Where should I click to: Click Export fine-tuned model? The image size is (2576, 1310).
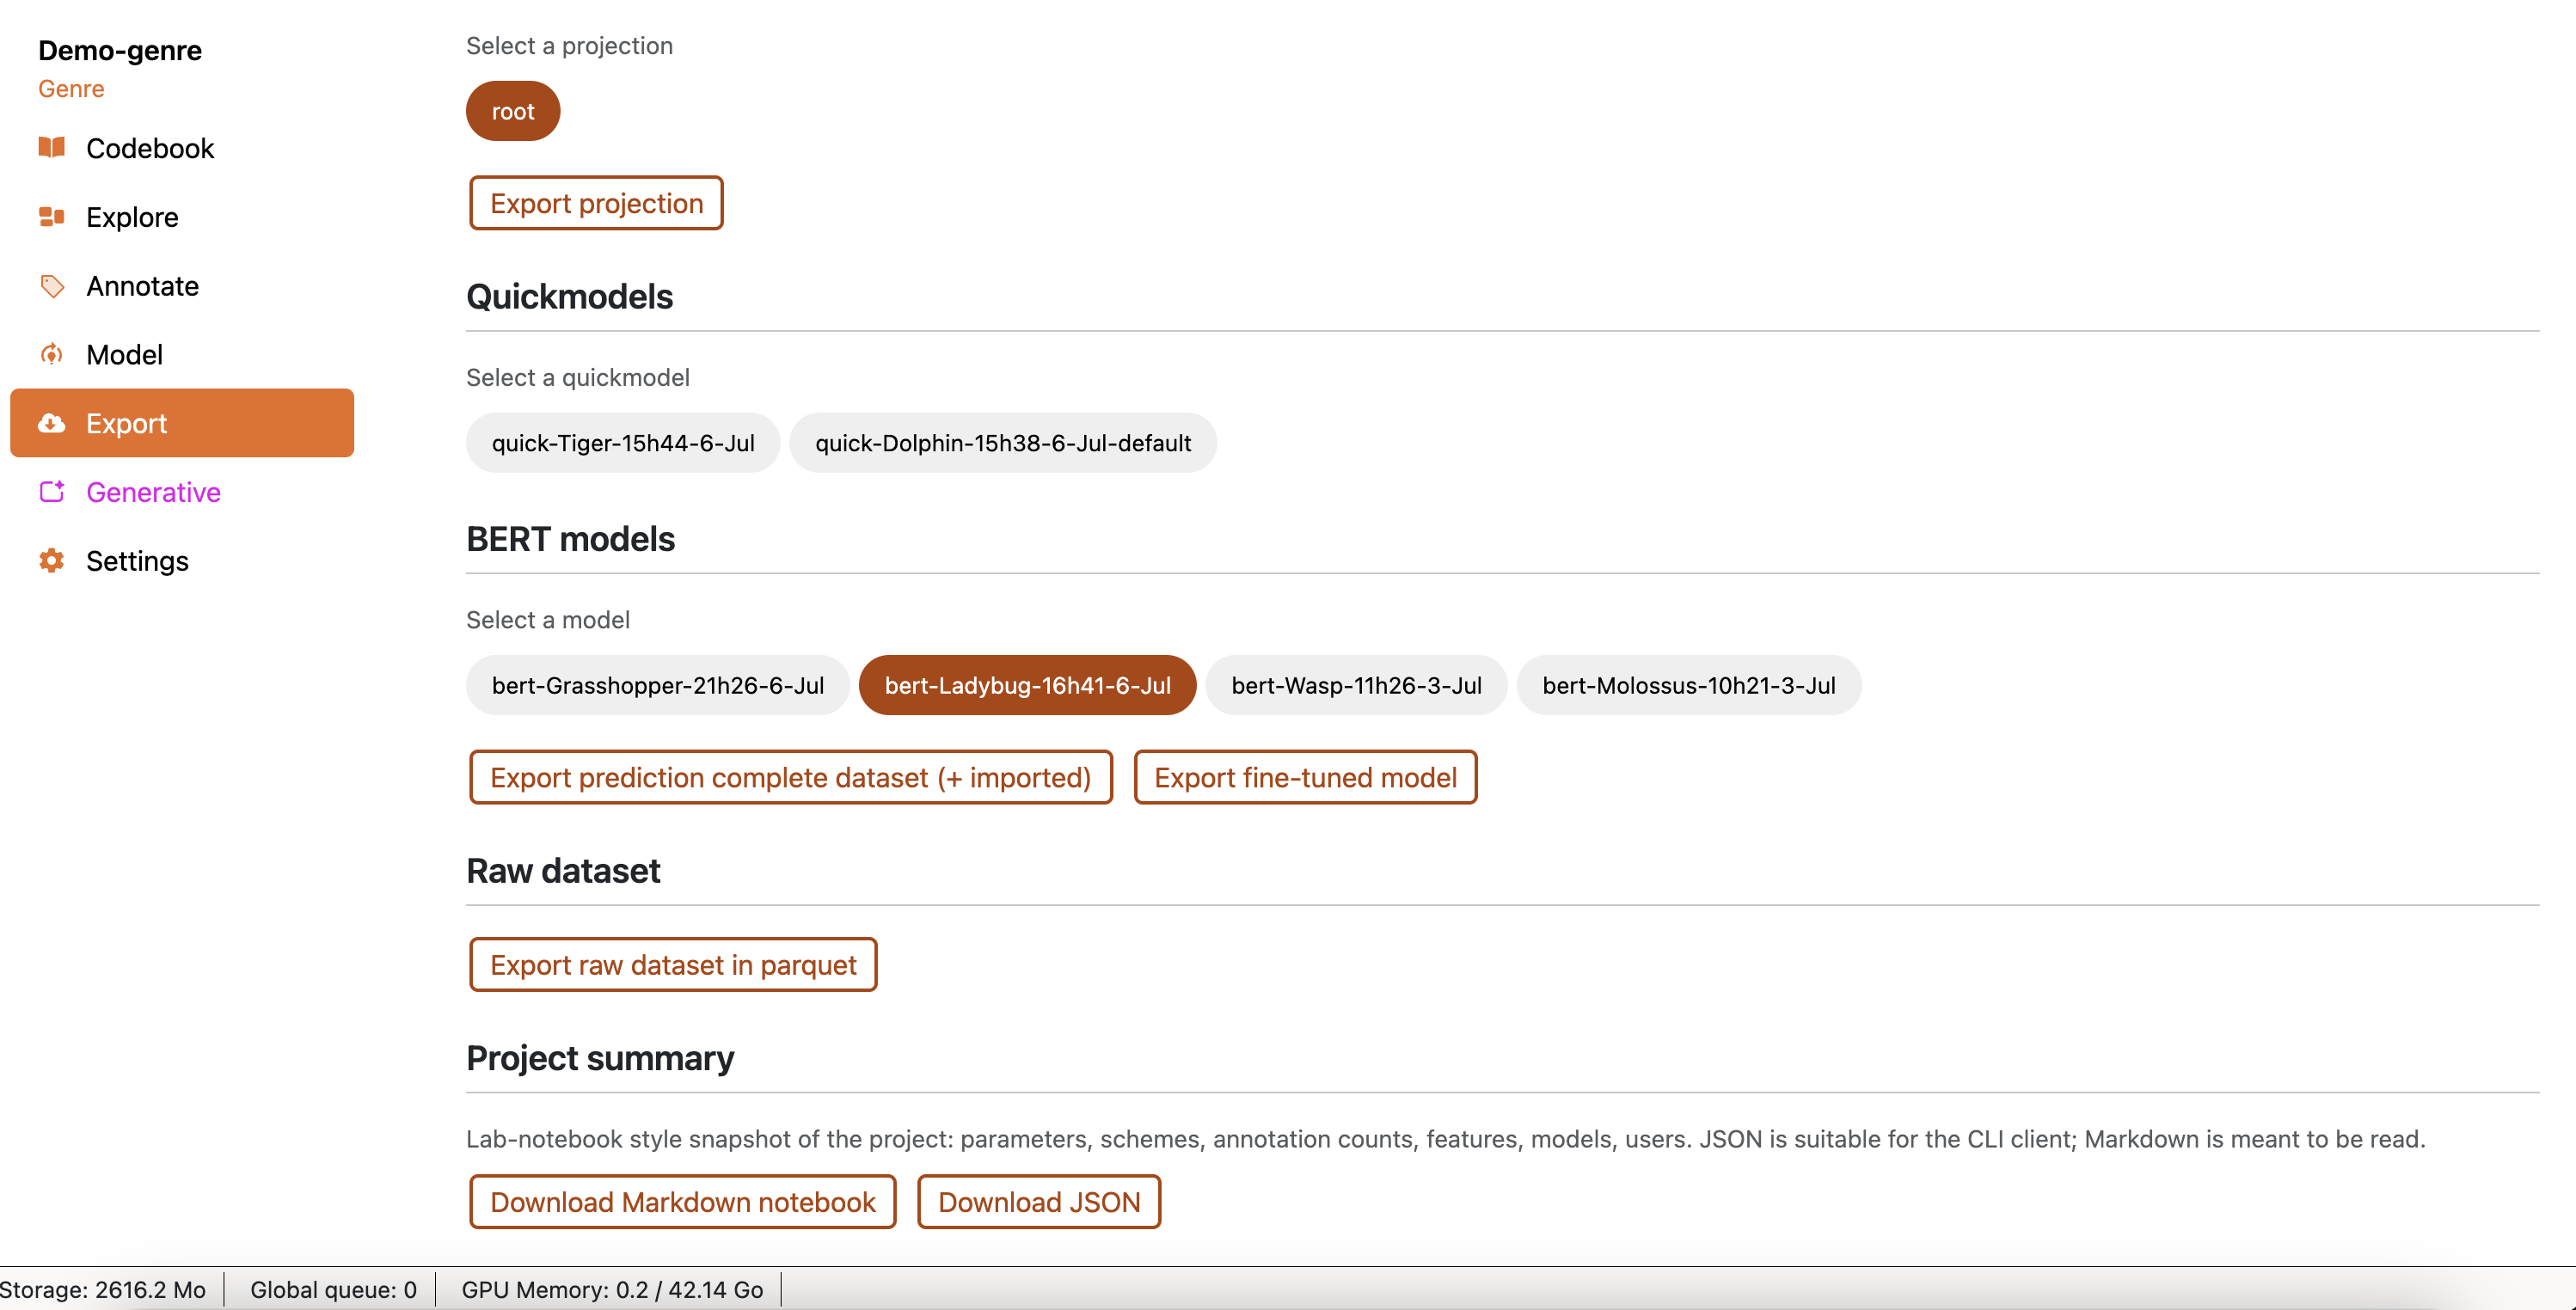(x=1306, y=777)
